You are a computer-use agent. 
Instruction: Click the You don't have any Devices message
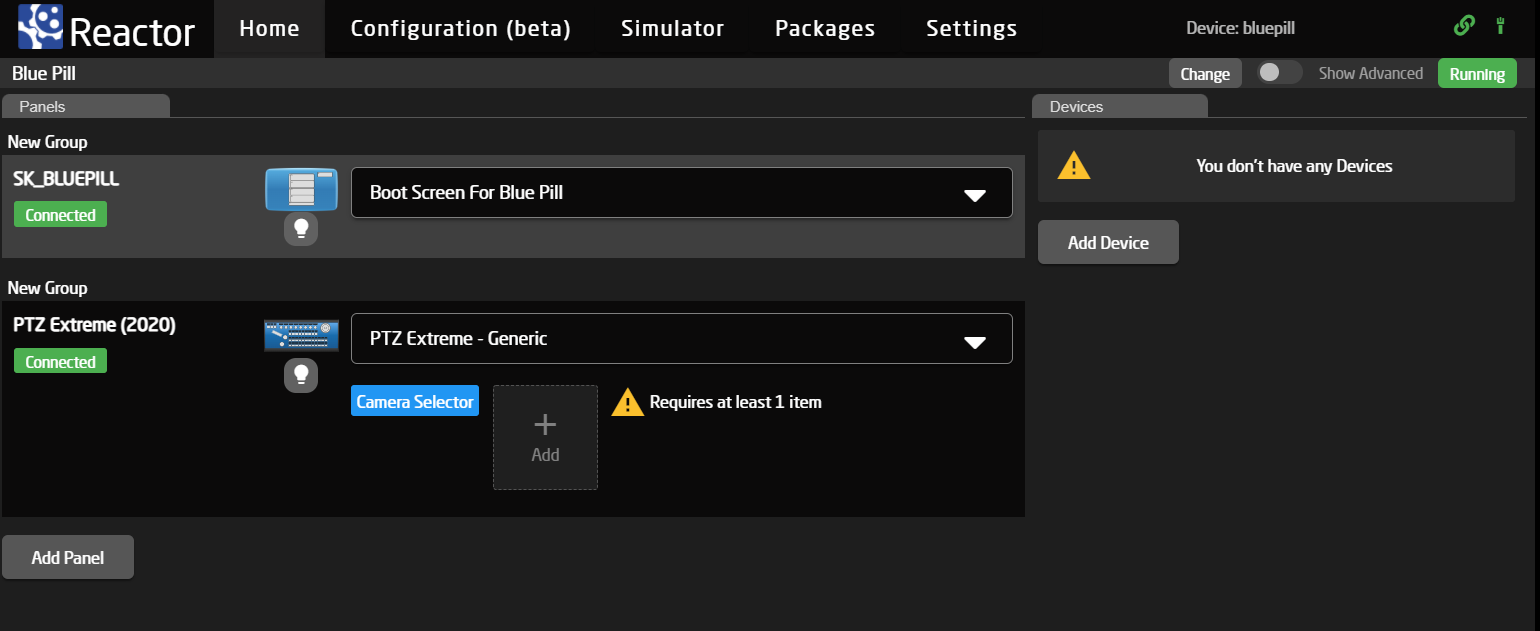(x=1294, y=166)
